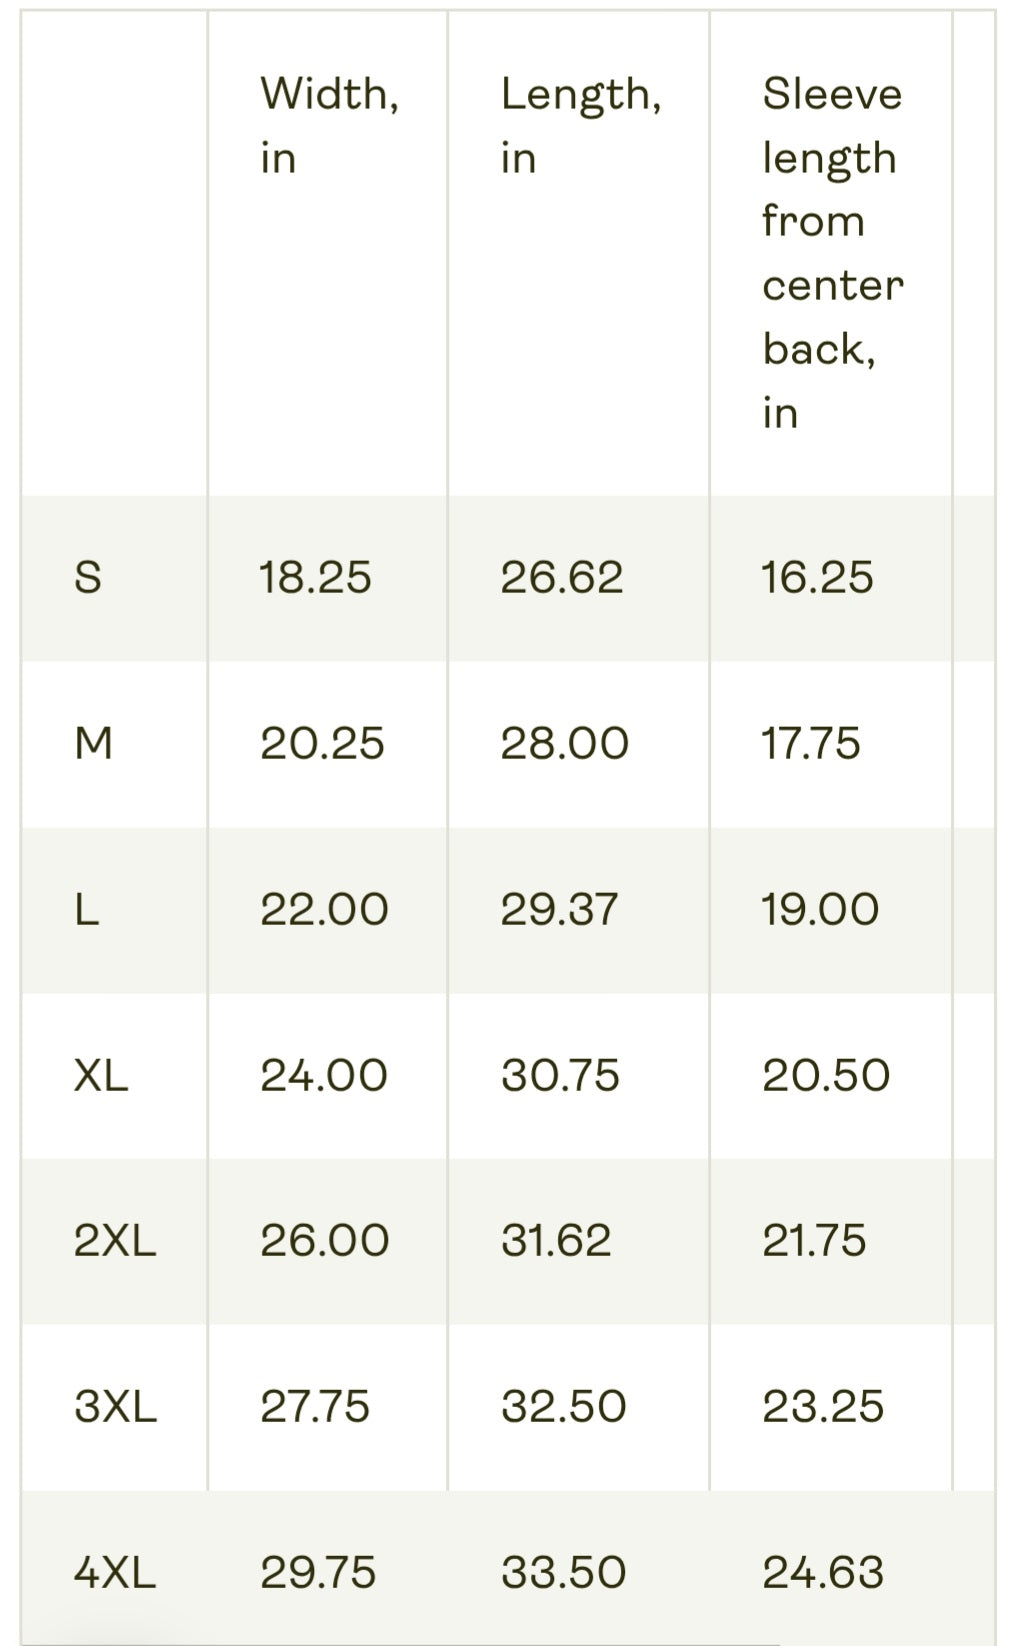Select the 2XL size row label
The height and width of the screenshot is (1646, 1012).
click(115, 1241)
